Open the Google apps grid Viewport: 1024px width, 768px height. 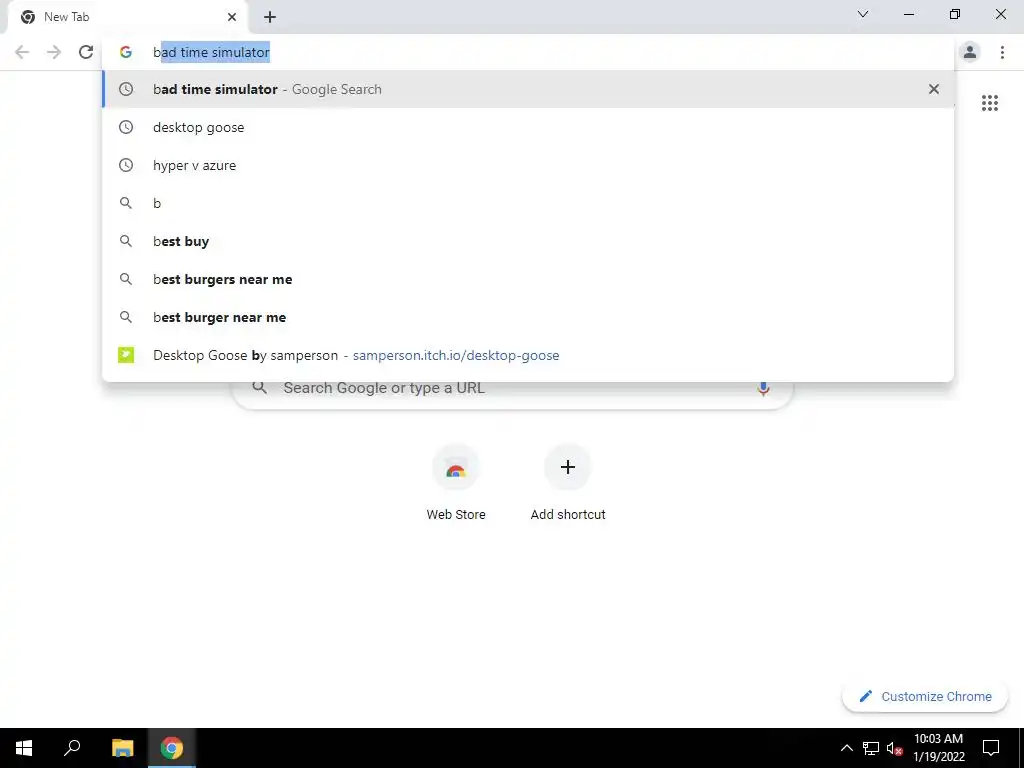click(x=989, y=103)
